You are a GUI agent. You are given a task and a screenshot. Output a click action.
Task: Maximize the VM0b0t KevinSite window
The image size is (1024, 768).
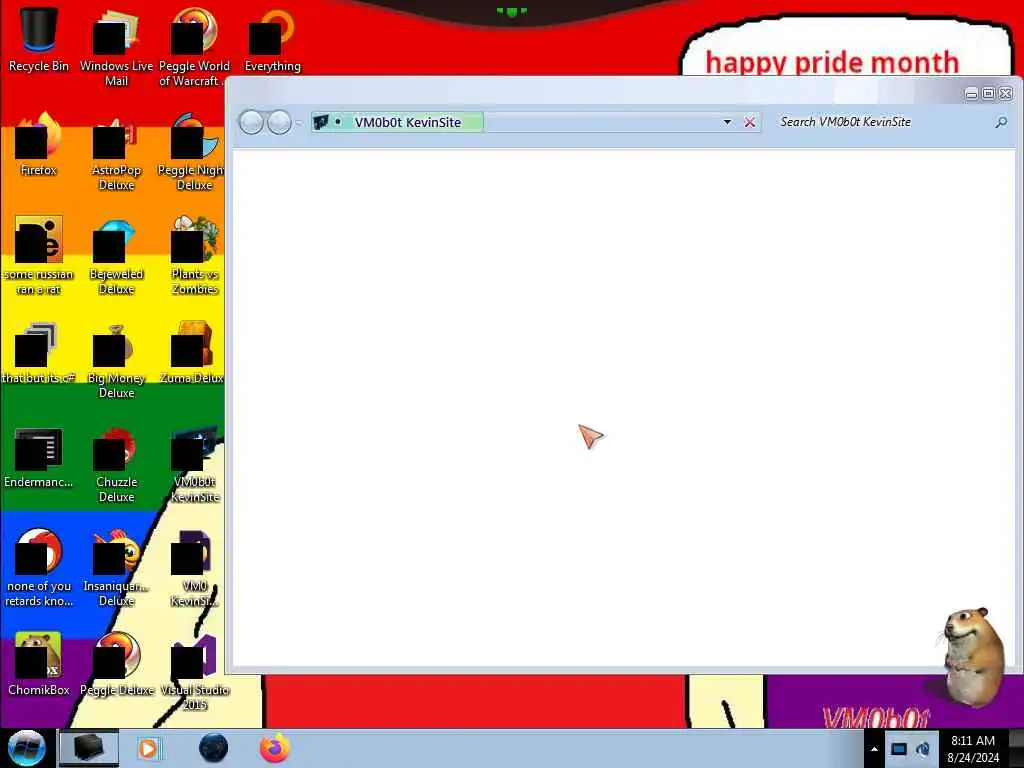pyautogui.click(x=989, y=94)
